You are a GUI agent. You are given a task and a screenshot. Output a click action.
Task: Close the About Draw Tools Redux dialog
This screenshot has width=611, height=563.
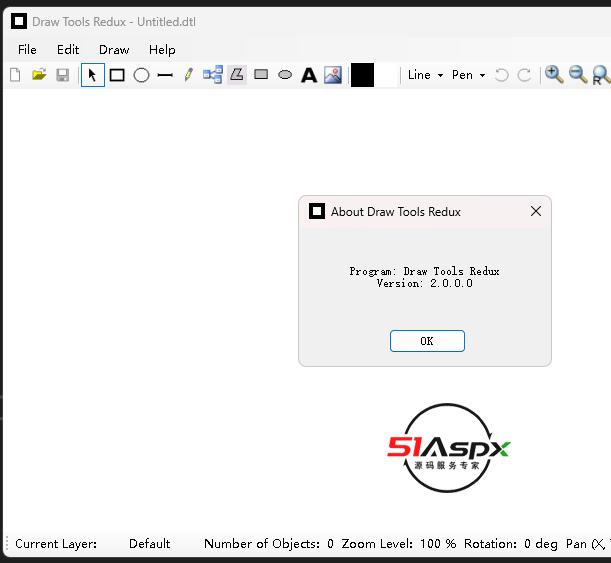click(x=536, y=211)
